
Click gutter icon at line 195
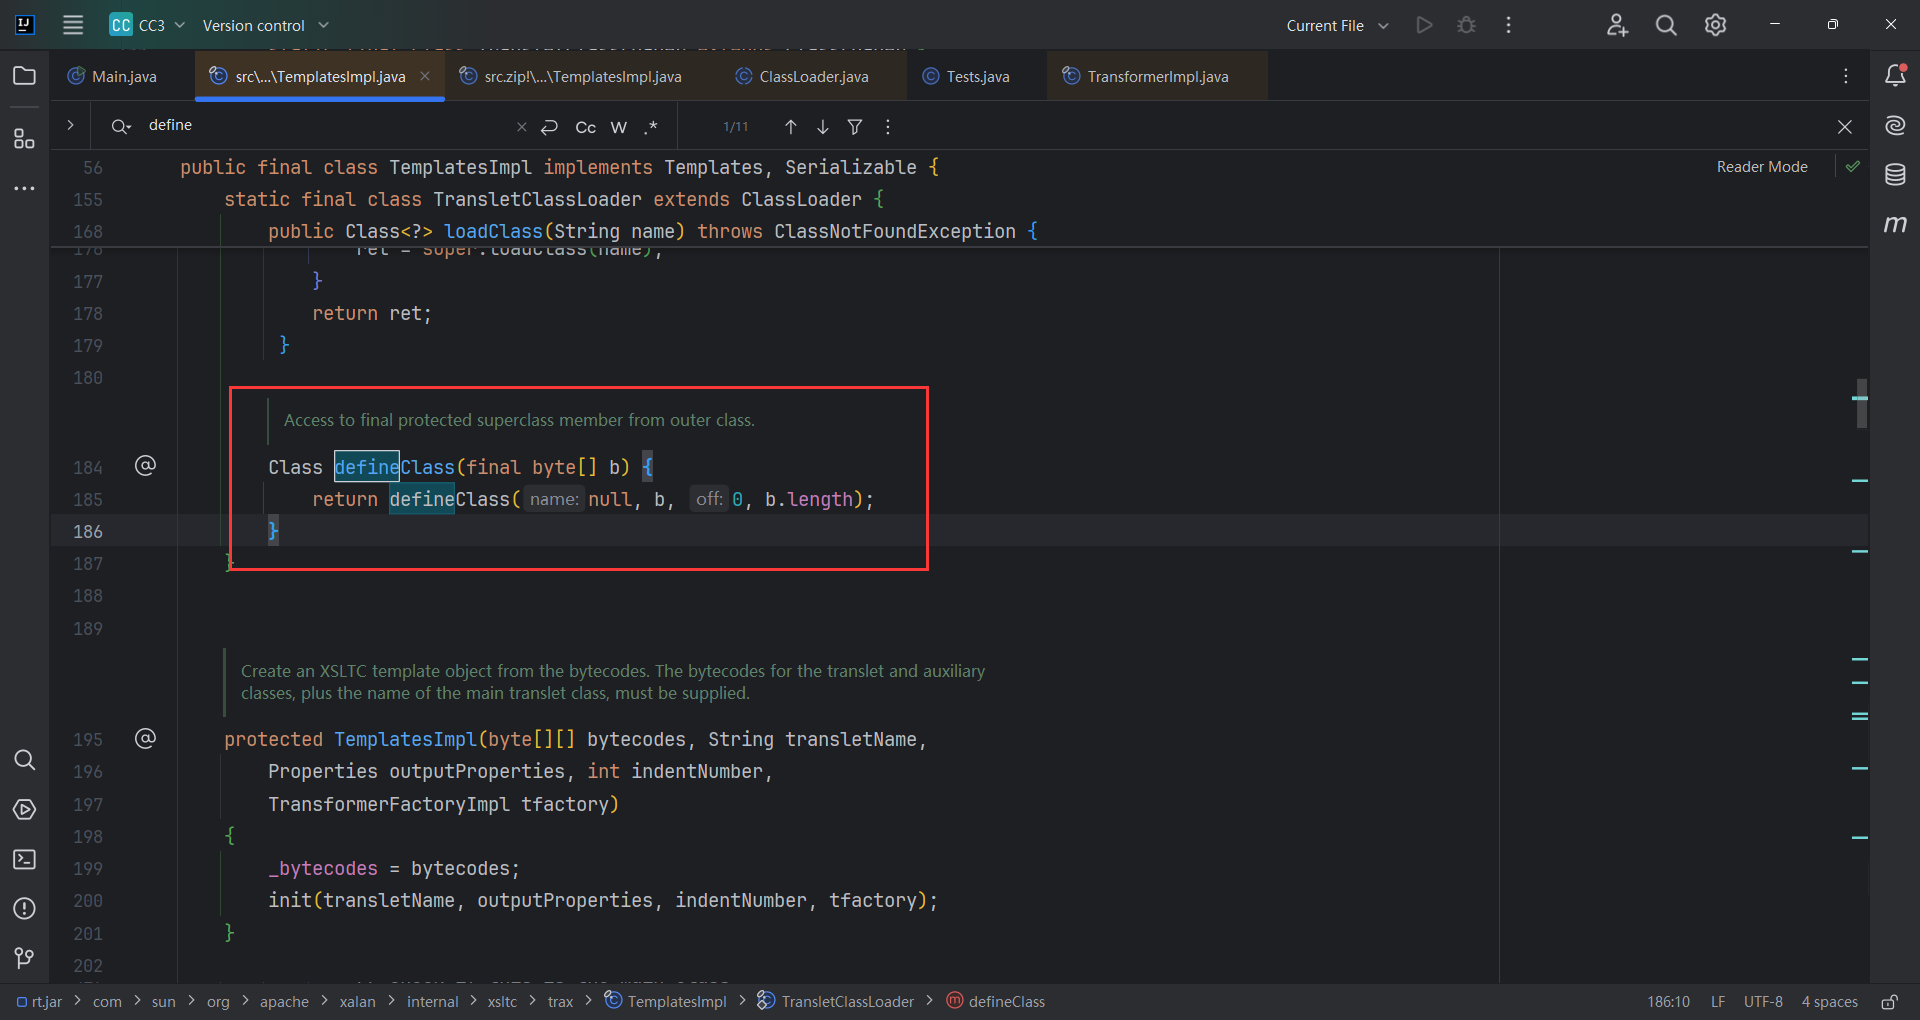tap(145, 738)
